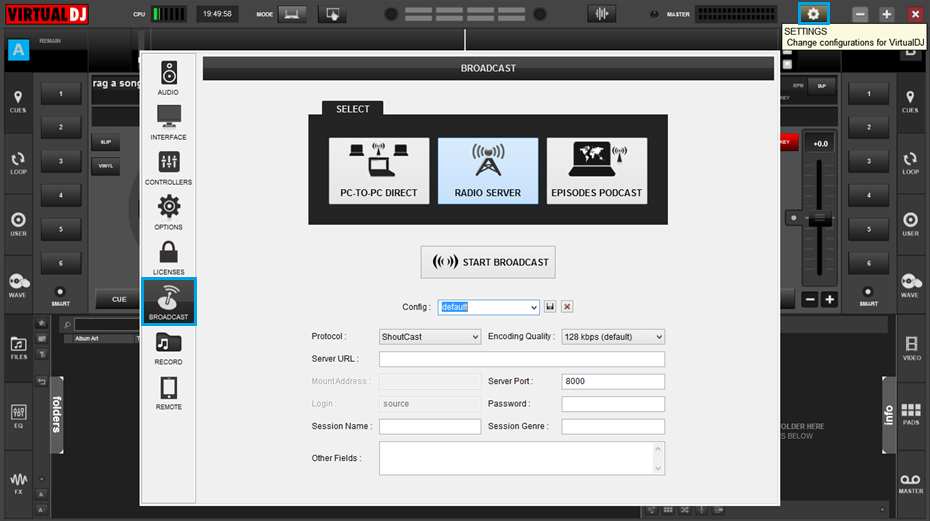Screen dimensions: 930x521
Task: Trigger right deck hot cue 2
Action: tap(869, 127)
